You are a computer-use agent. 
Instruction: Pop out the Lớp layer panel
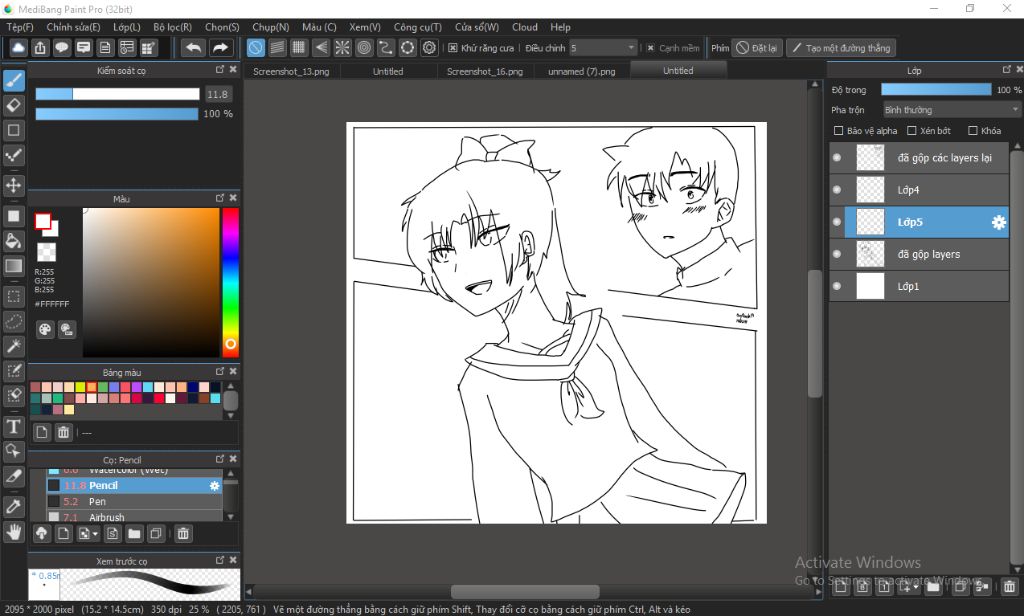[1006, 69]
